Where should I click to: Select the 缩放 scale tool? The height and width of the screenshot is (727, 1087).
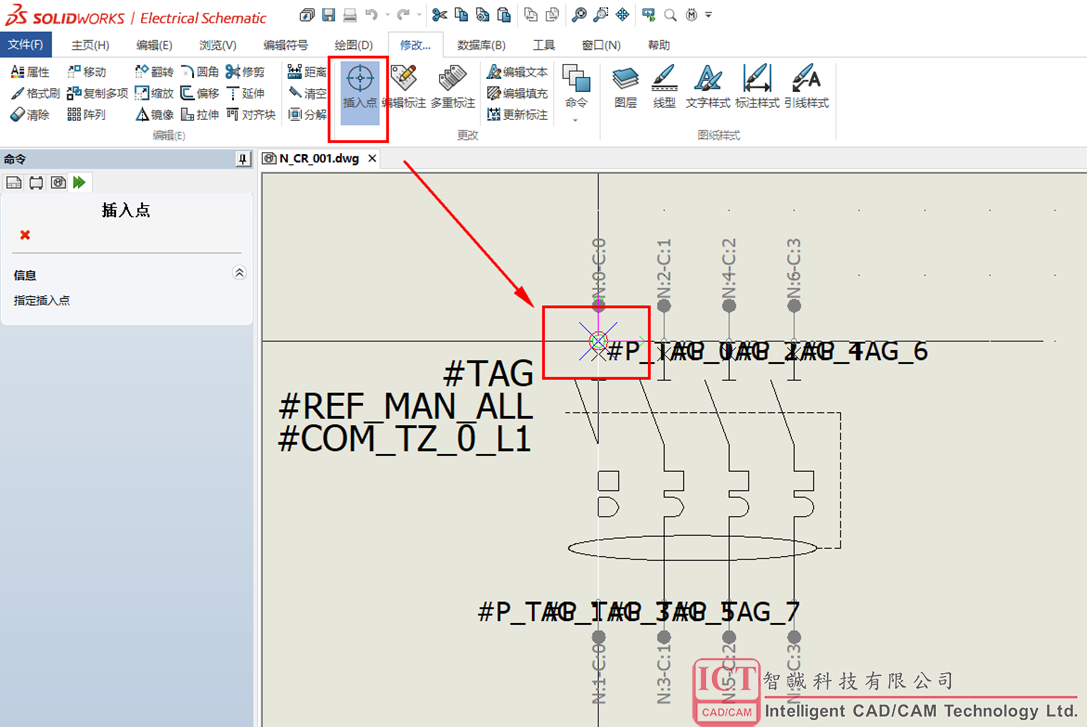point(154,93)
